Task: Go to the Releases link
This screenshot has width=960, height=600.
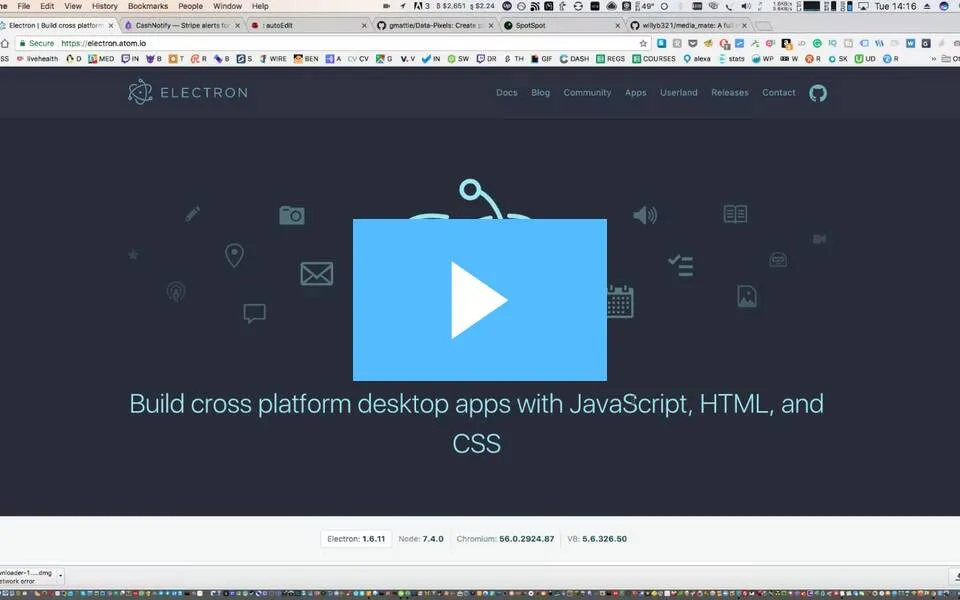Action: (730, 92)
